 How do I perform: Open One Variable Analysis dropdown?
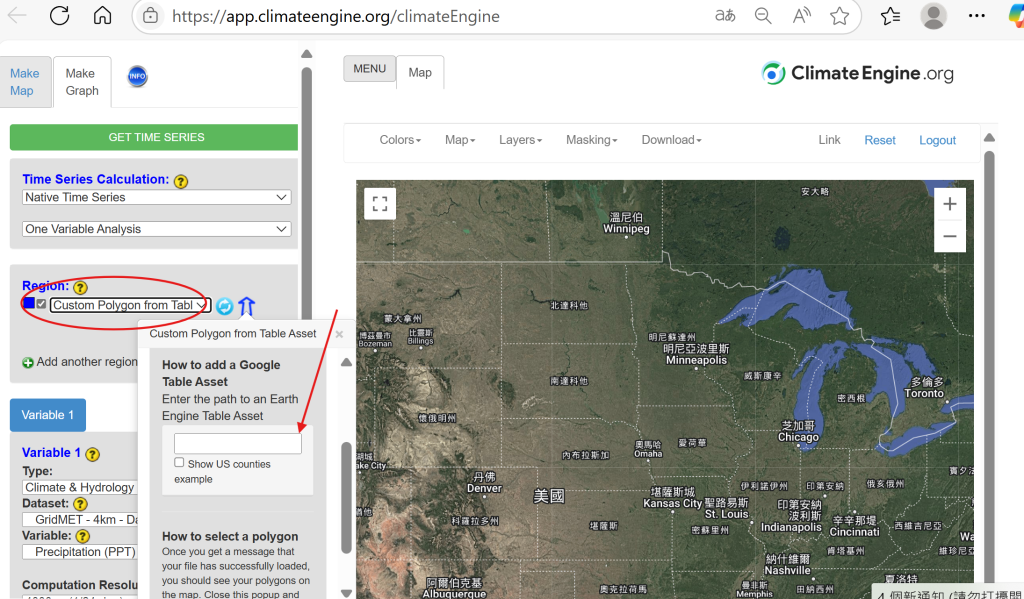click(x=157, y=229)
